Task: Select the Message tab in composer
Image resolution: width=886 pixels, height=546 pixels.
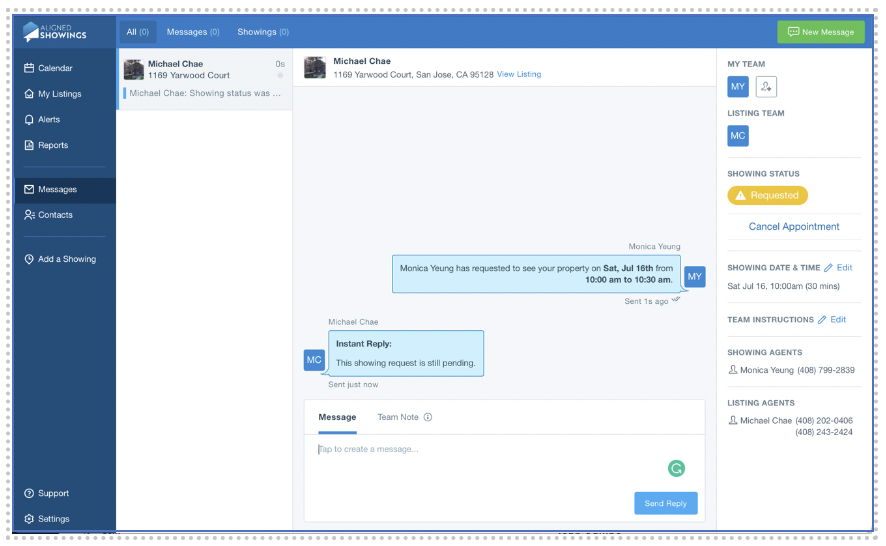Action: (337, 417)
